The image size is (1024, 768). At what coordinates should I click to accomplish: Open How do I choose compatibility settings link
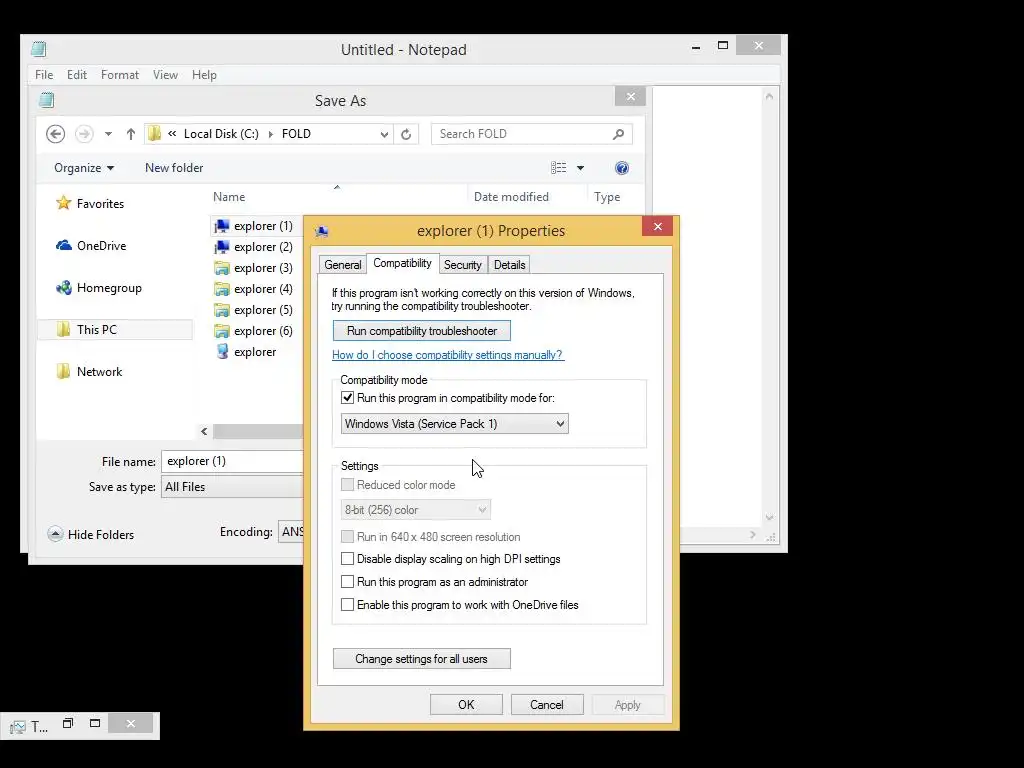tap(447, 355)
